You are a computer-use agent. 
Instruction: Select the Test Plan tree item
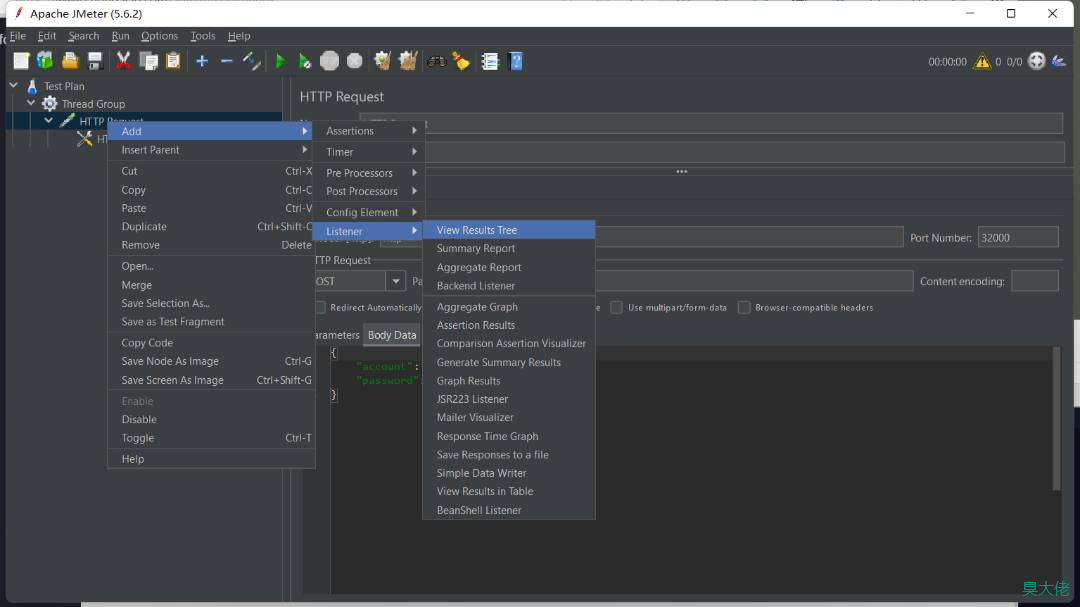64,86
